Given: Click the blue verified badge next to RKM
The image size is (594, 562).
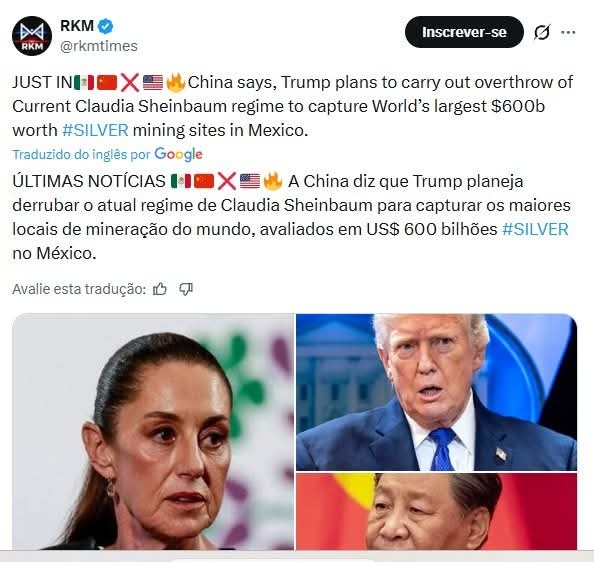Looking at the screenshot, I should [x=106, y=26].
